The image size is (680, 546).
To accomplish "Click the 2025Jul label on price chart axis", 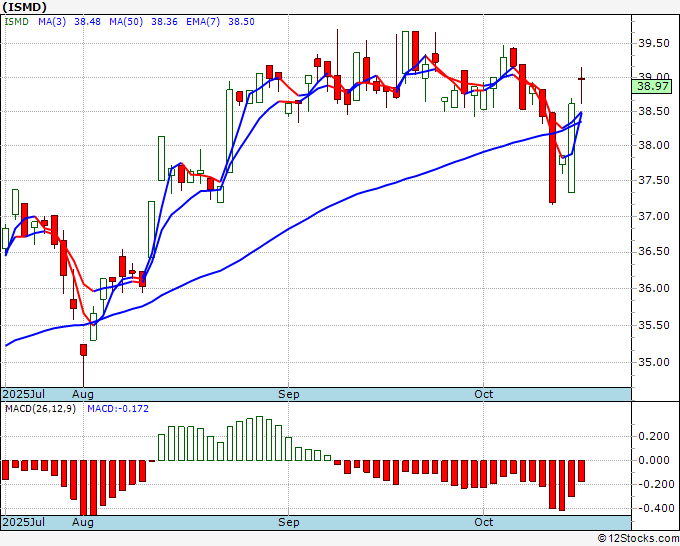I will click(x=24, y=394).
